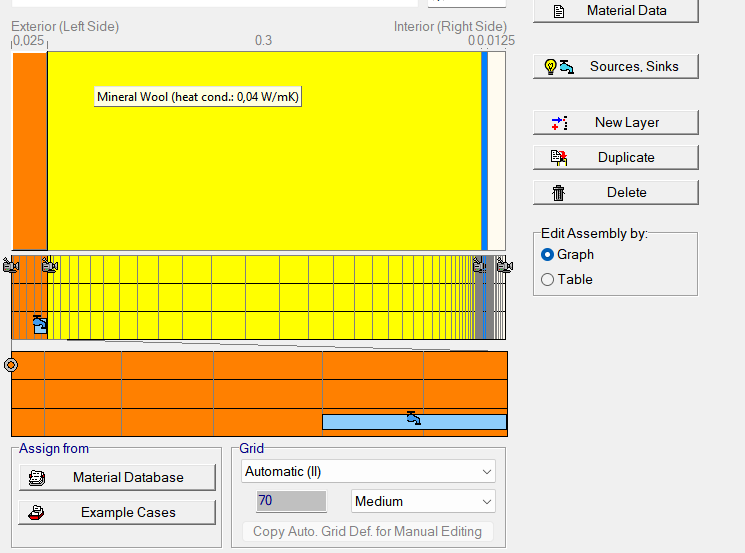This screenshot has height=553, width=745.
Task: Click the circular target marker on orange layer
Action: pyautogui.click(x=11, y=365)
